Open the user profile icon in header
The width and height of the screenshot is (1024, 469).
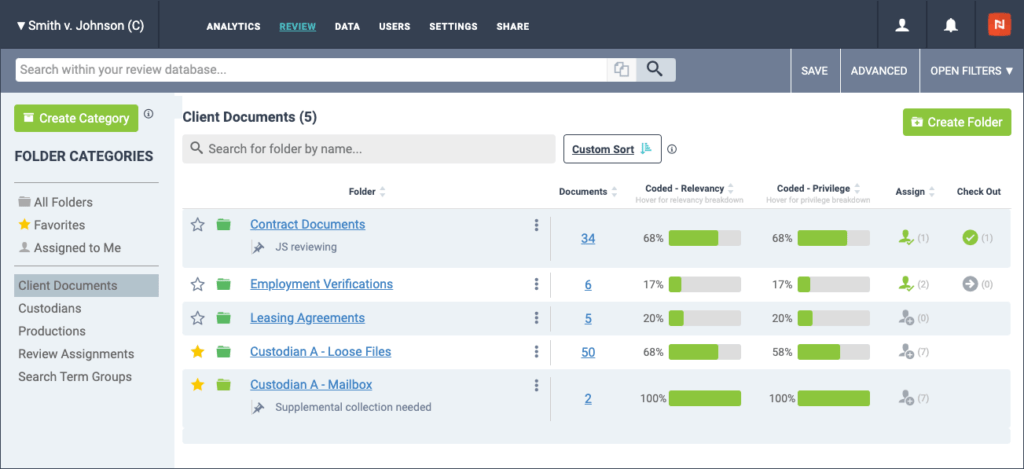tap(902, 26)
